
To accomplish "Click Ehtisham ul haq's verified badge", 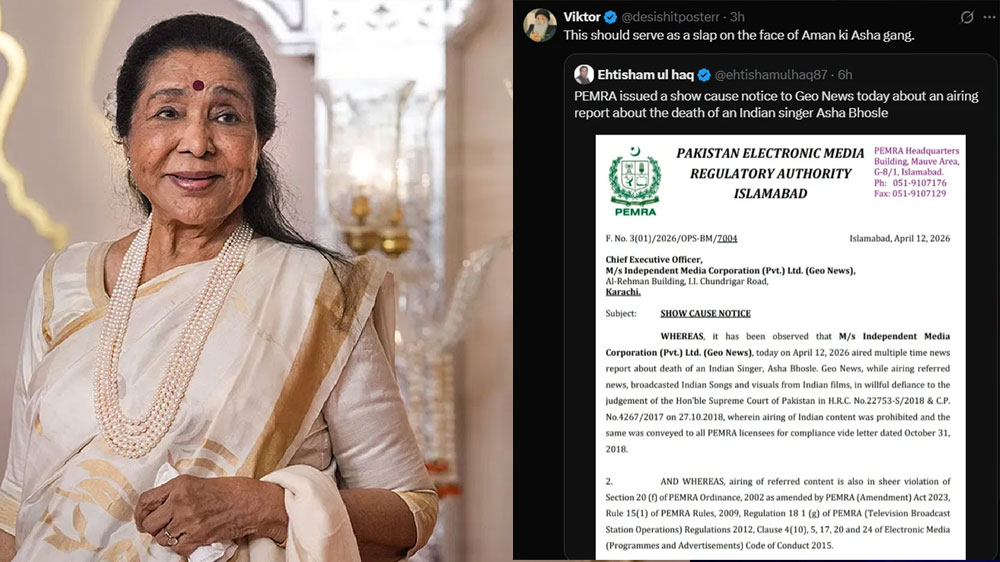I will (704, 75).
